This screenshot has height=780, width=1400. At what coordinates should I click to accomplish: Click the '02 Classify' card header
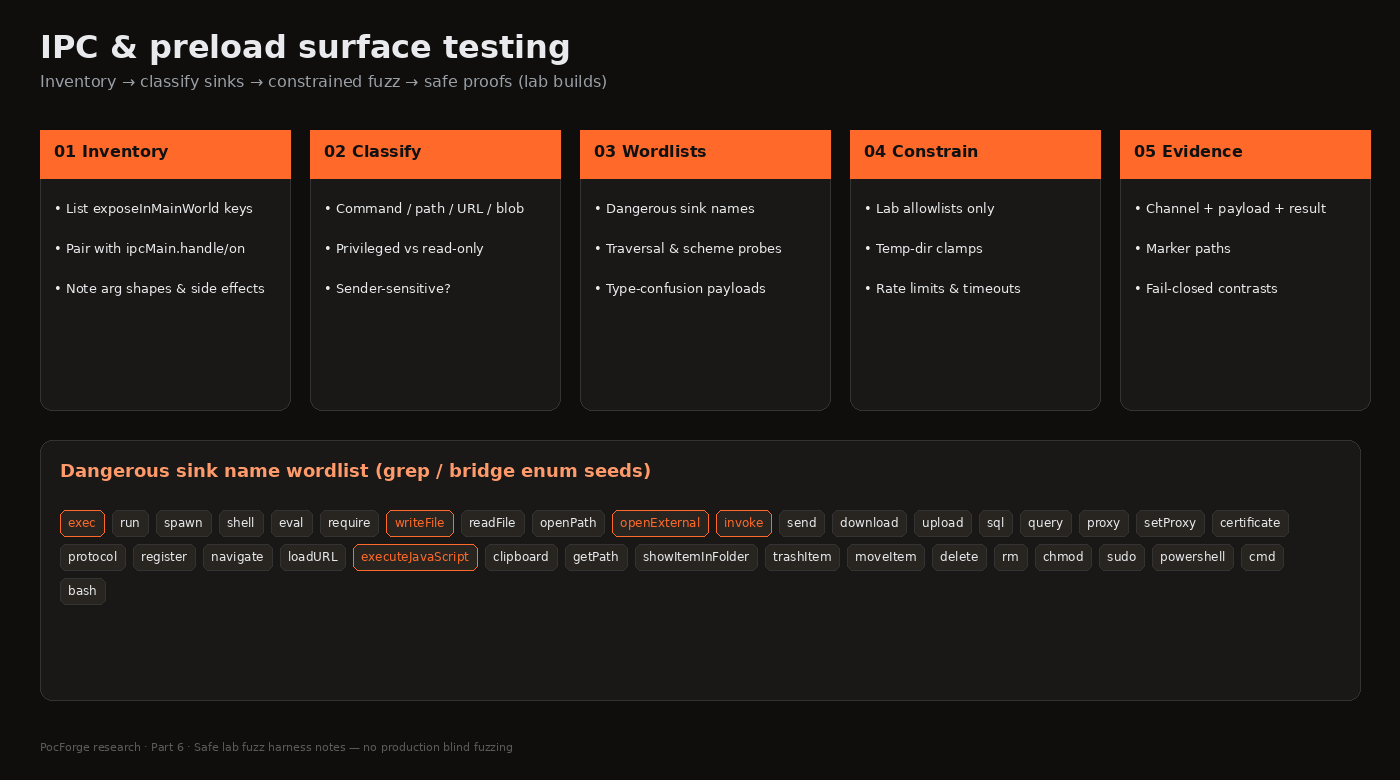click(435, 154)
